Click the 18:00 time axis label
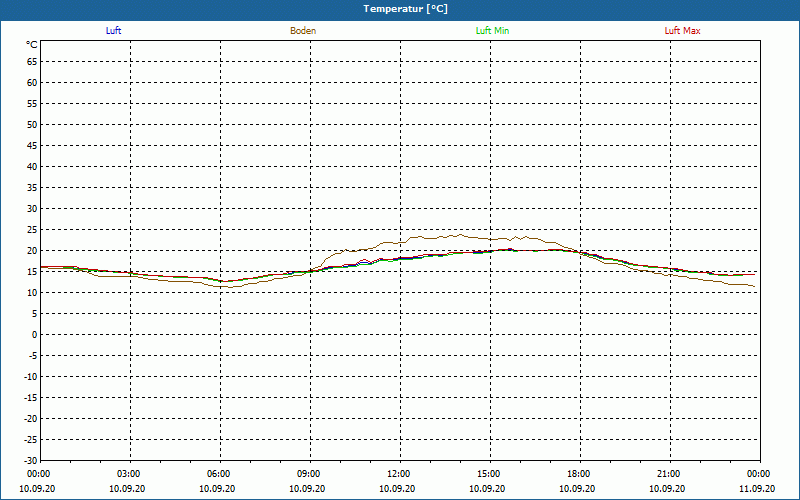The width and height of the screenshot is (800, 500). coord(579,474)
